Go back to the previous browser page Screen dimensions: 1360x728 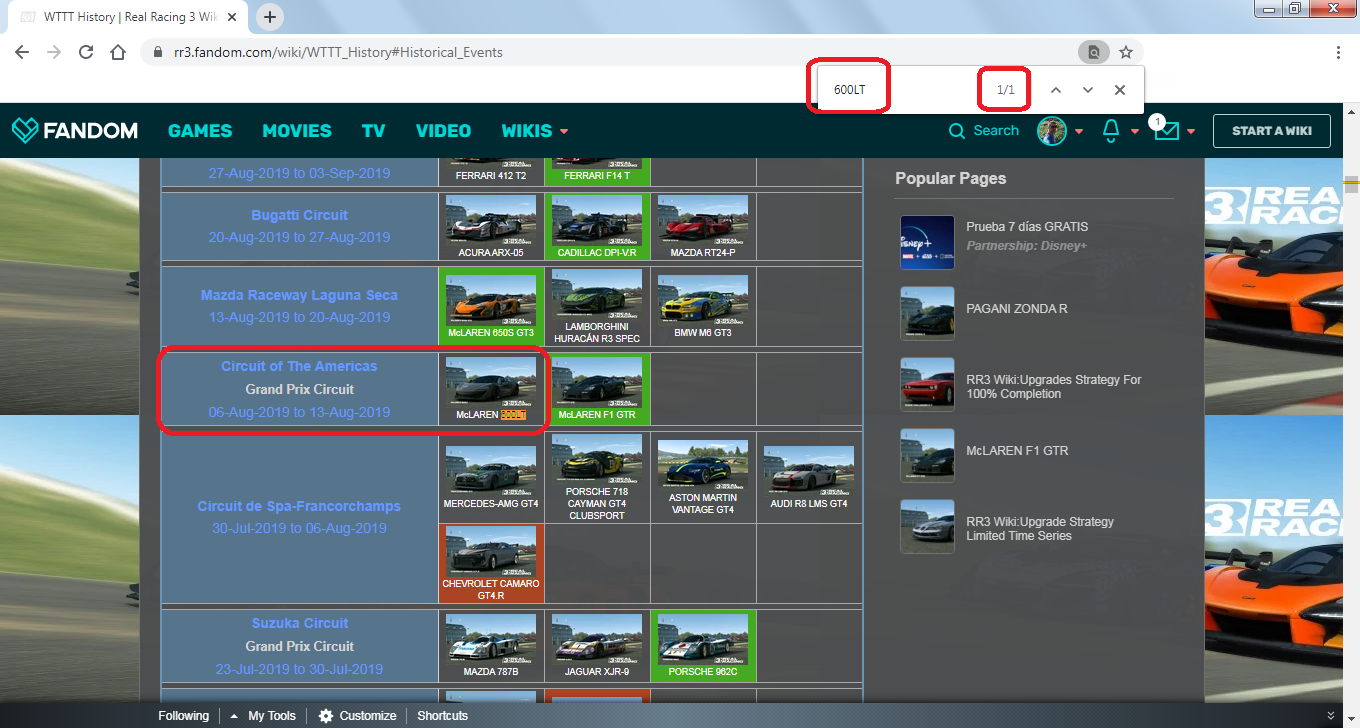point(22,52)
